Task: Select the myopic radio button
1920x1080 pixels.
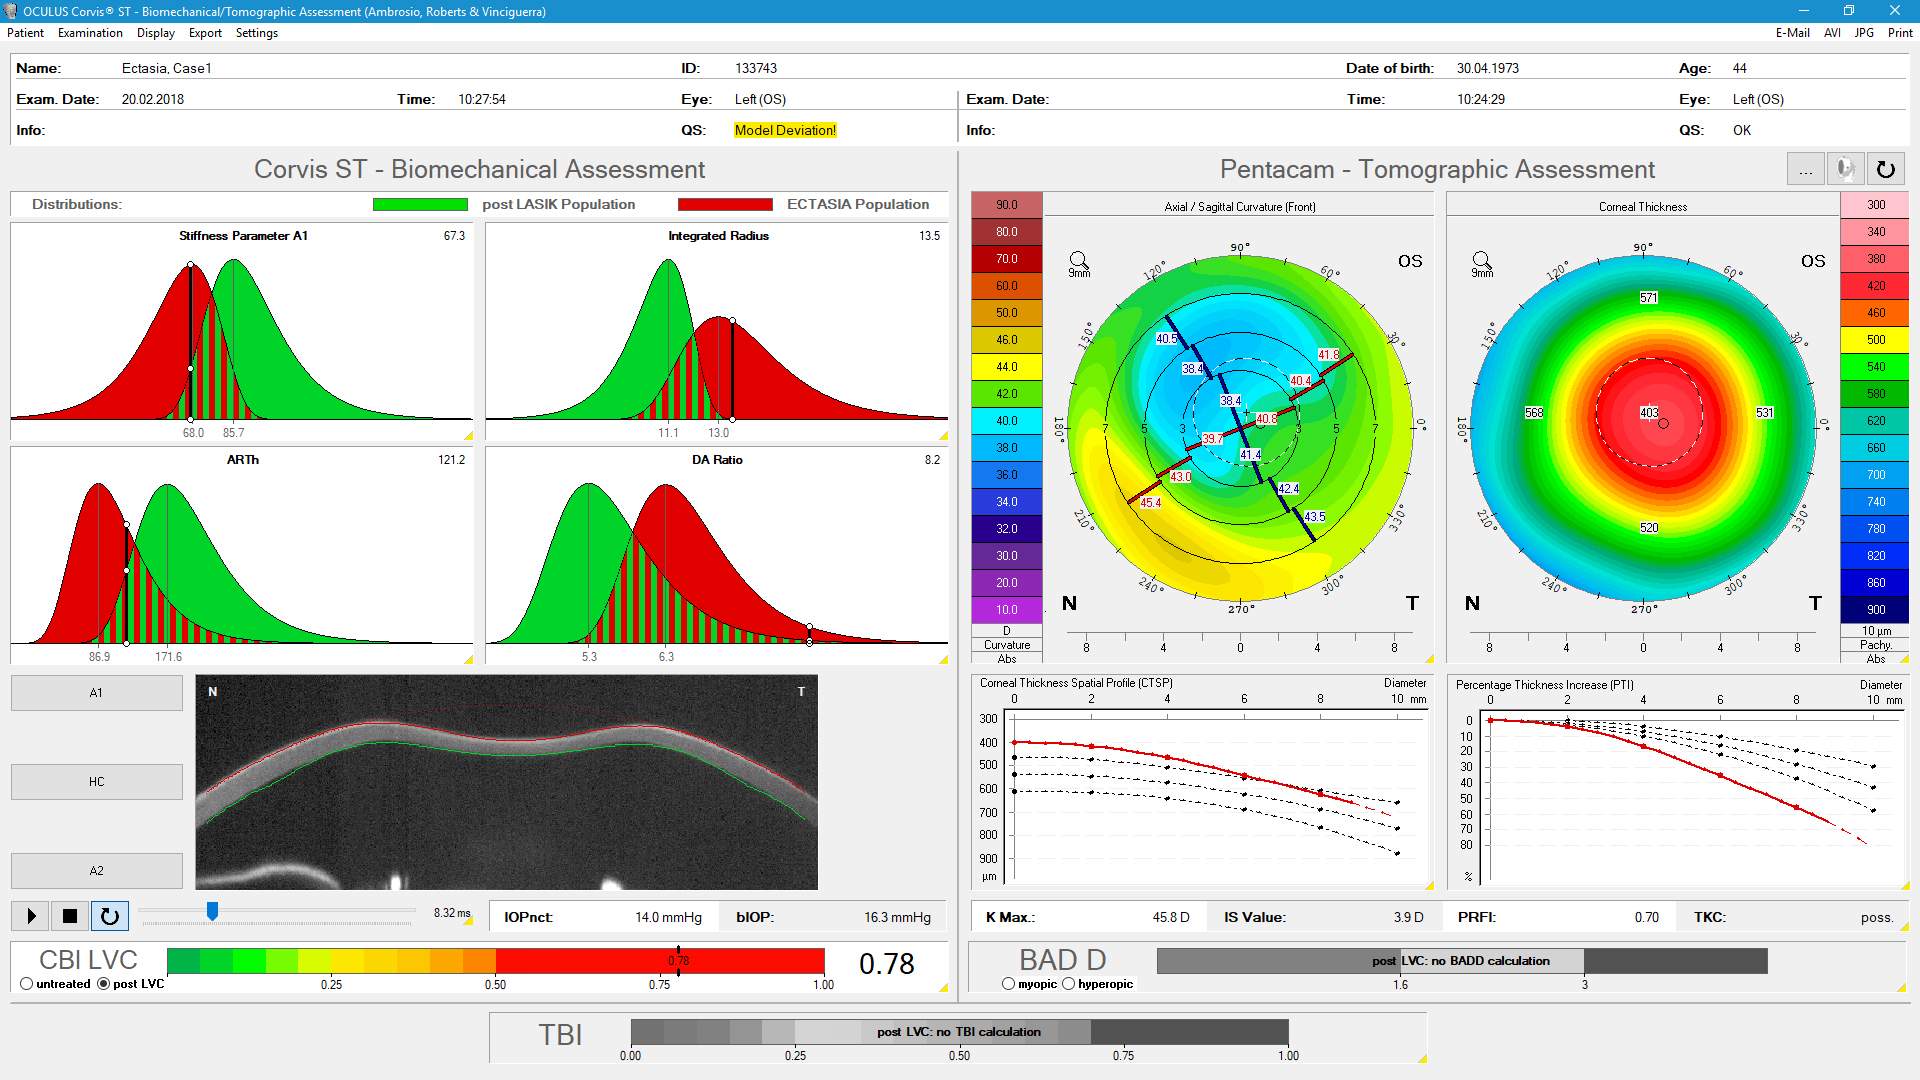Action: pyautogui.click(x=1008, y=984)
